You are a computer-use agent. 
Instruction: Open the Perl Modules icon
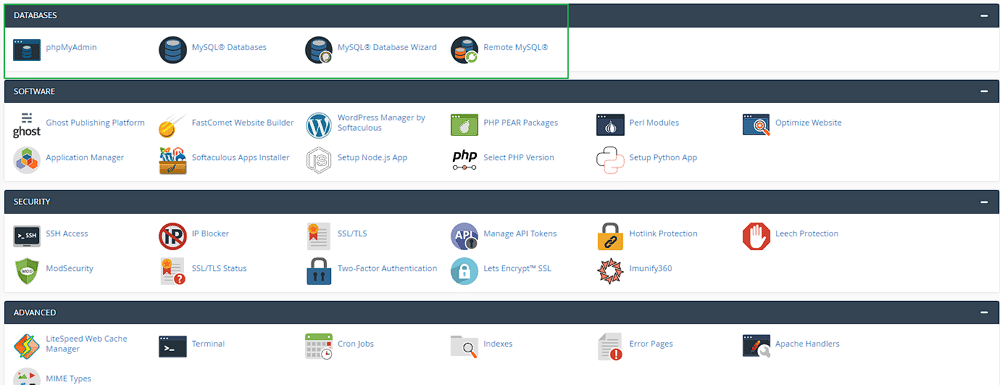[610, 125]
